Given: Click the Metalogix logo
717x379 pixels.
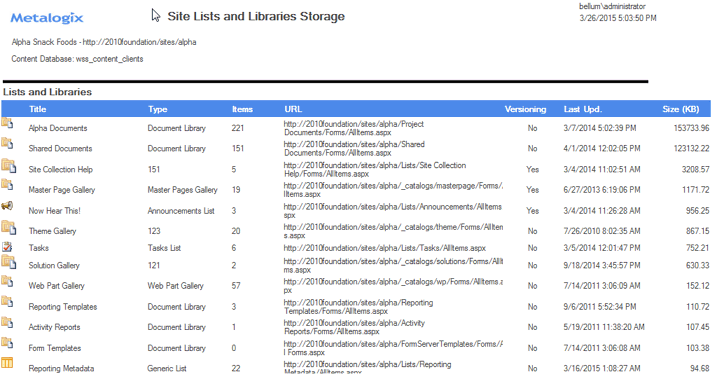Looking at the screenshot, I should [x=47, y=18].
